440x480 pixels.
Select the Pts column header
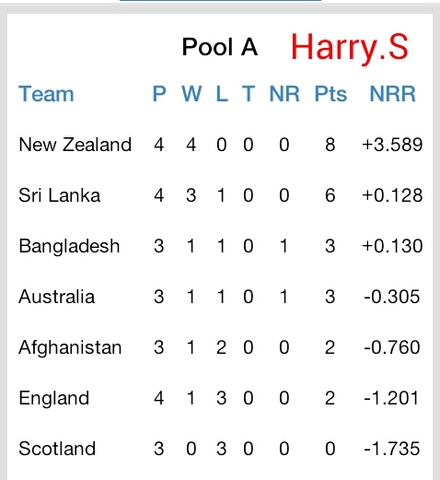click(331, 94)
